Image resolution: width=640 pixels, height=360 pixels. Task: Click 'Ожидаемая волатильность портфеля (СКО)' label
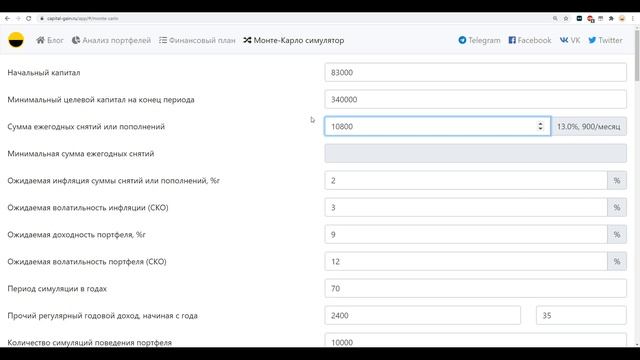pyautogui.click(x=87, y=262)
